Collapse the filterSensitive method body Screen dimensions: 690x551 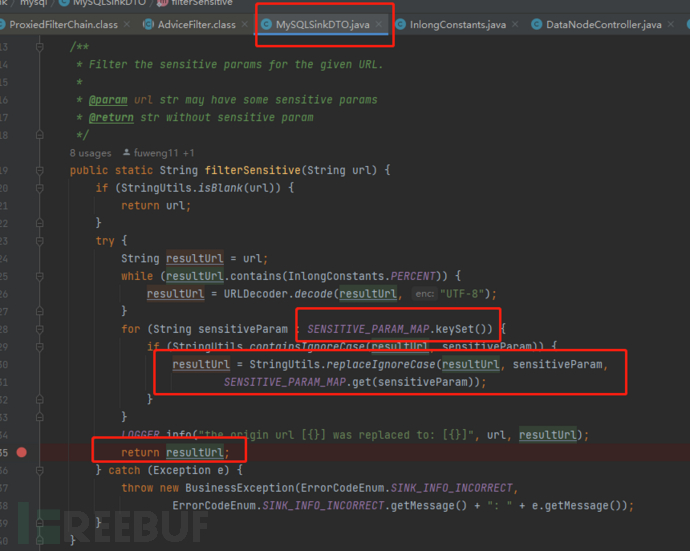point(40,170)
